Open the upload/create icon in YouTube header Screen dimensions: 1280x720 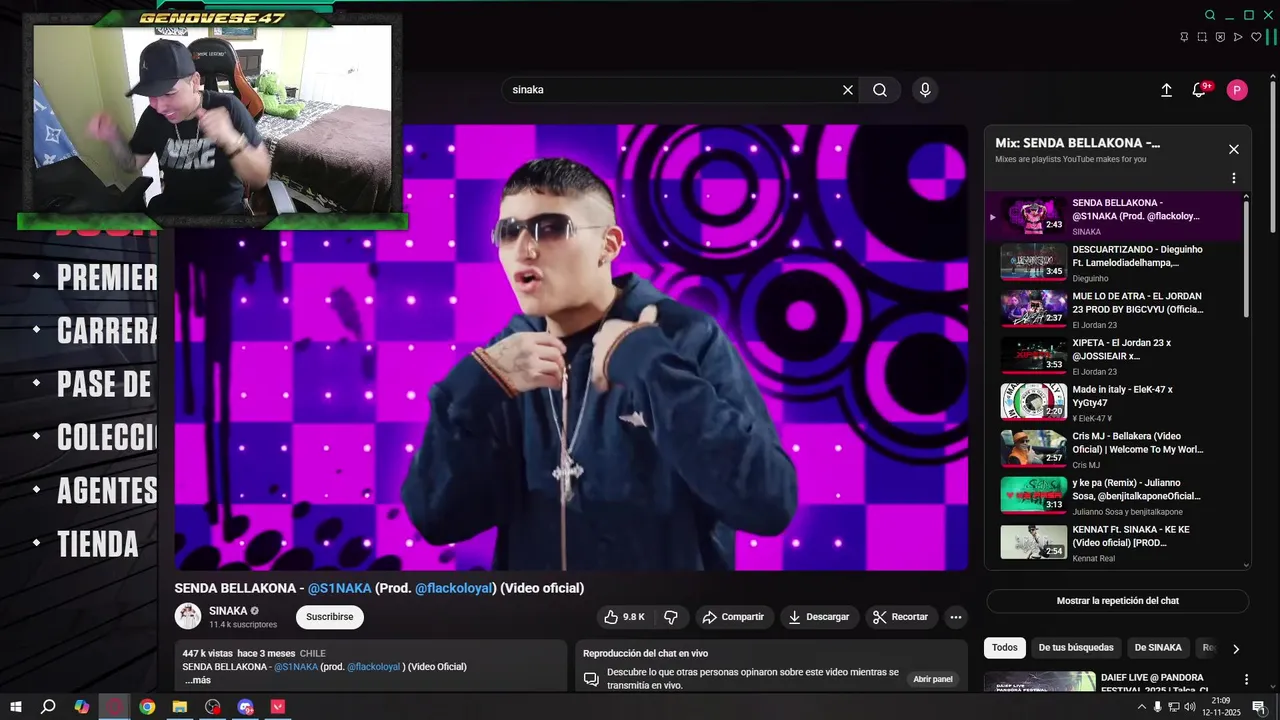pyautogui.click(x=1166, y=90)
